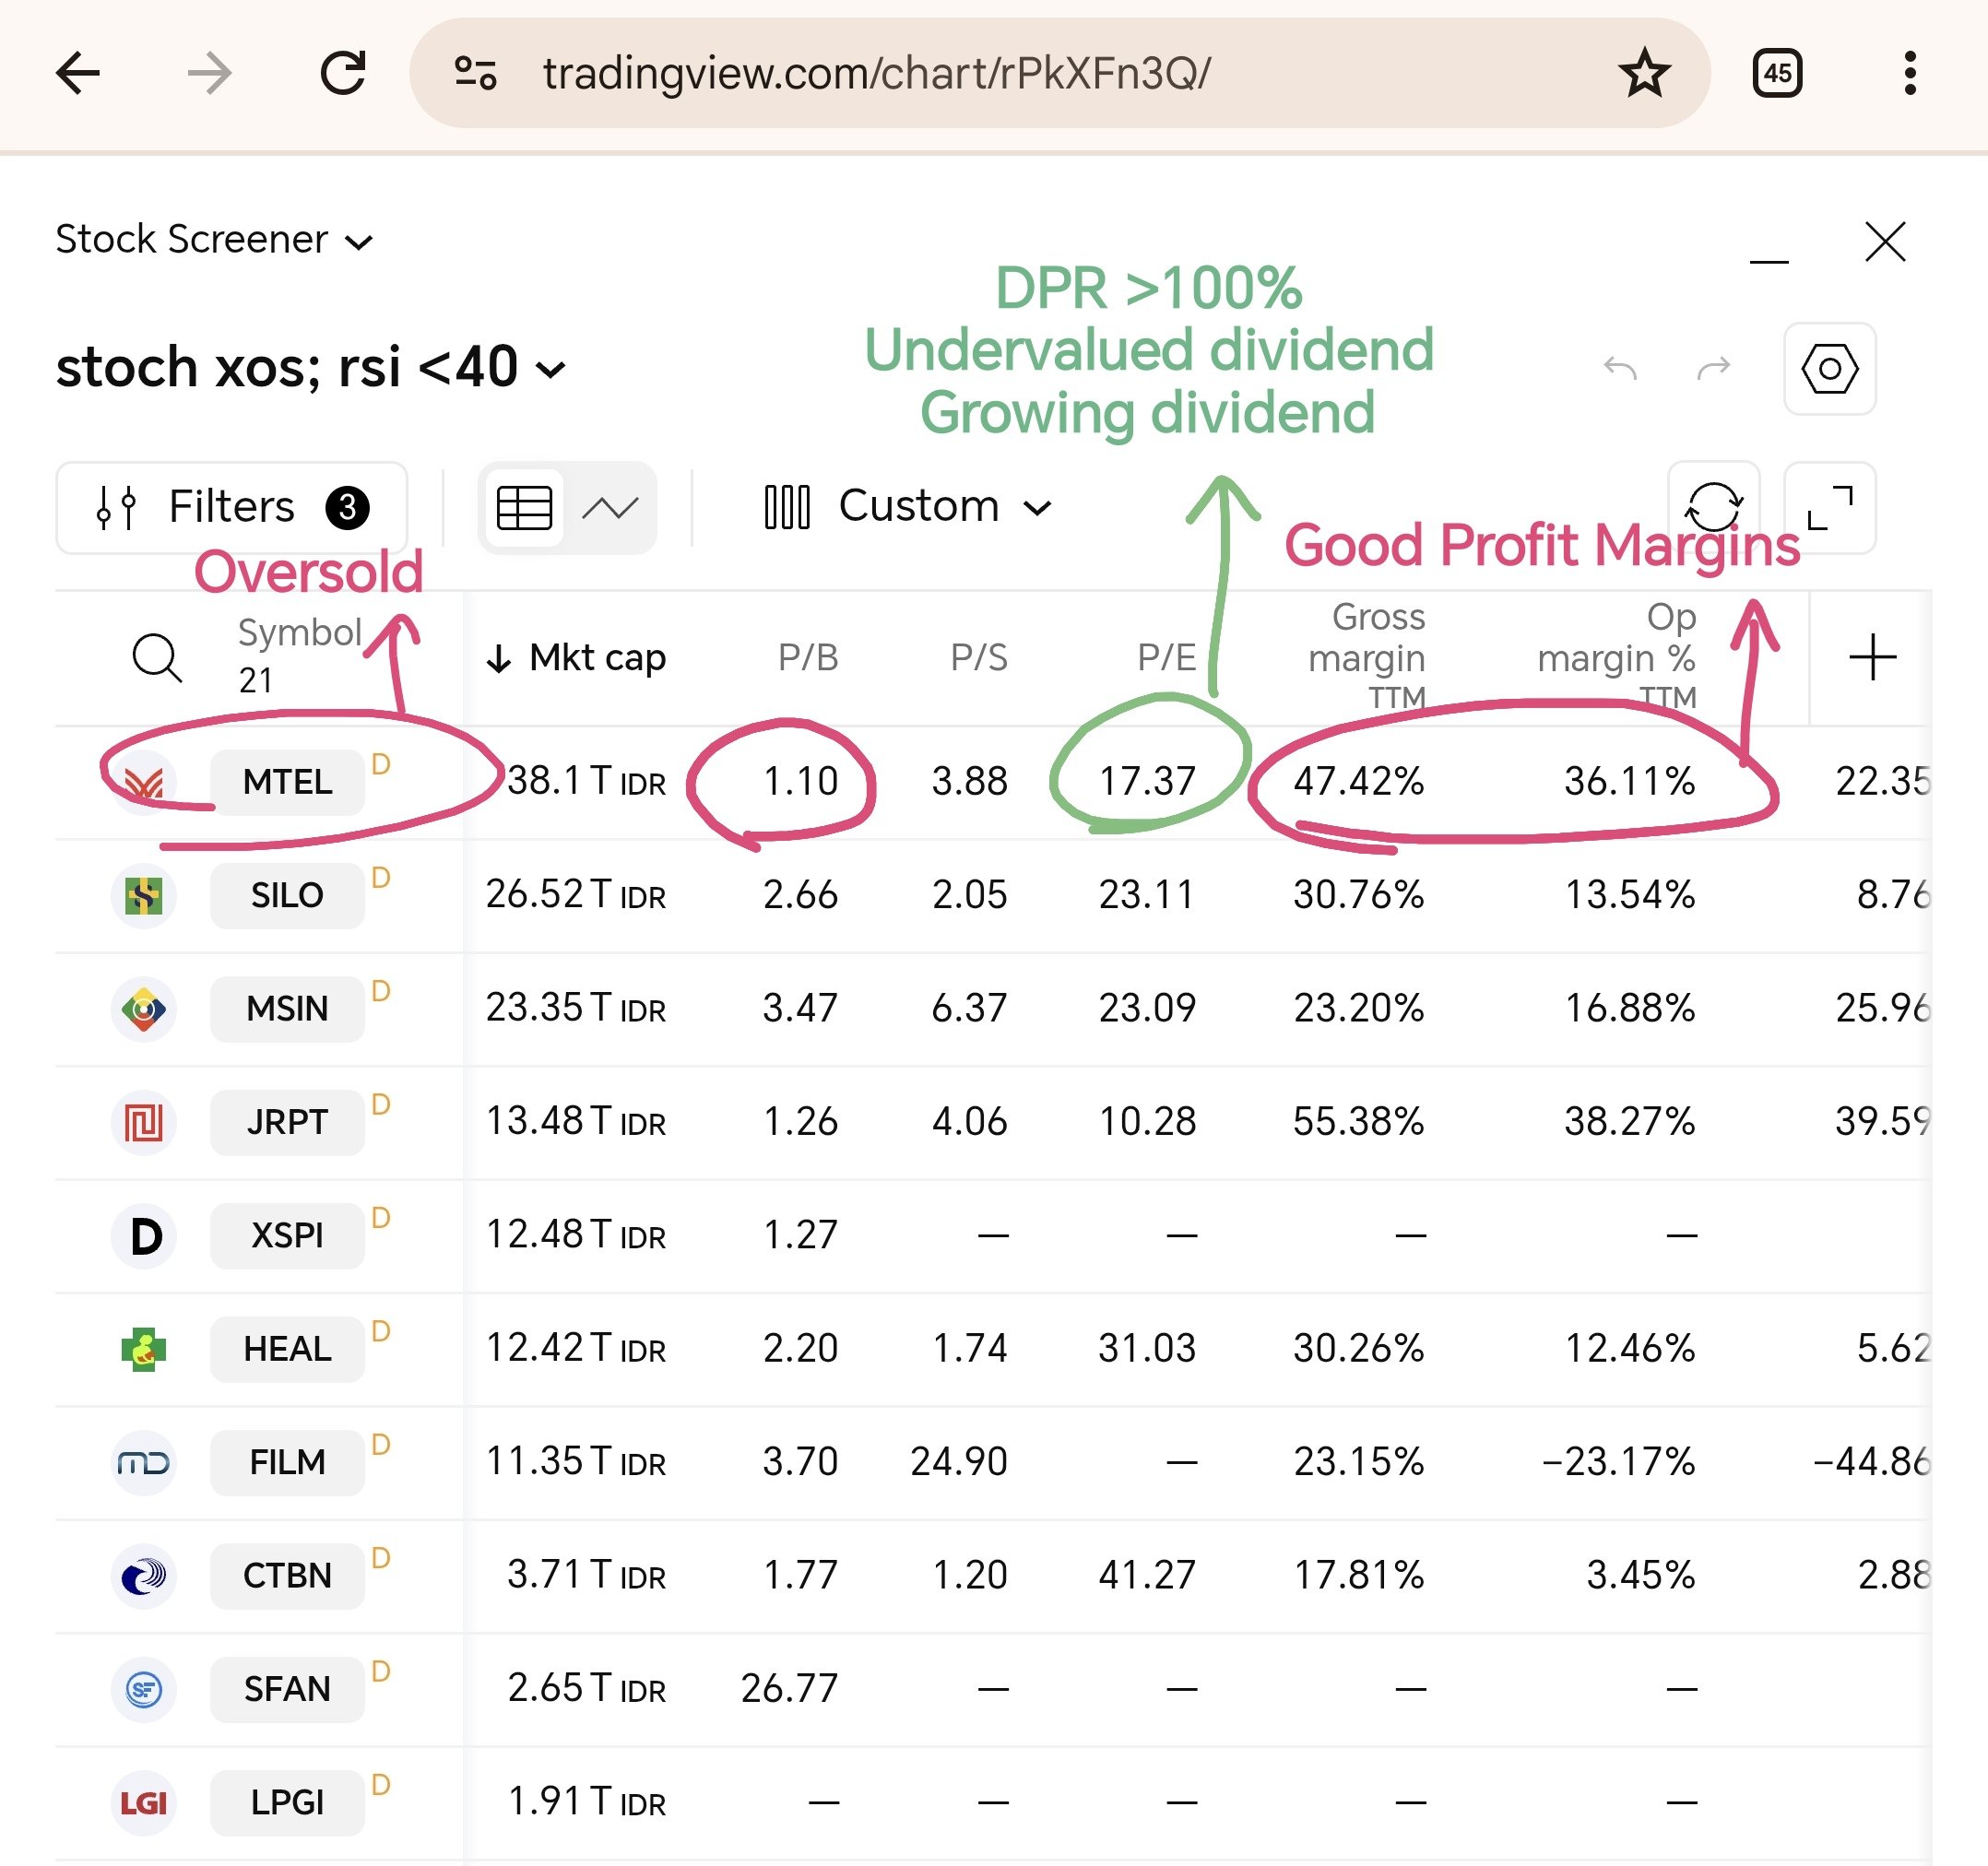
Task: Click FILM op margin −23.17%
Action: pyautogui.click(x=1618, y=1461)
